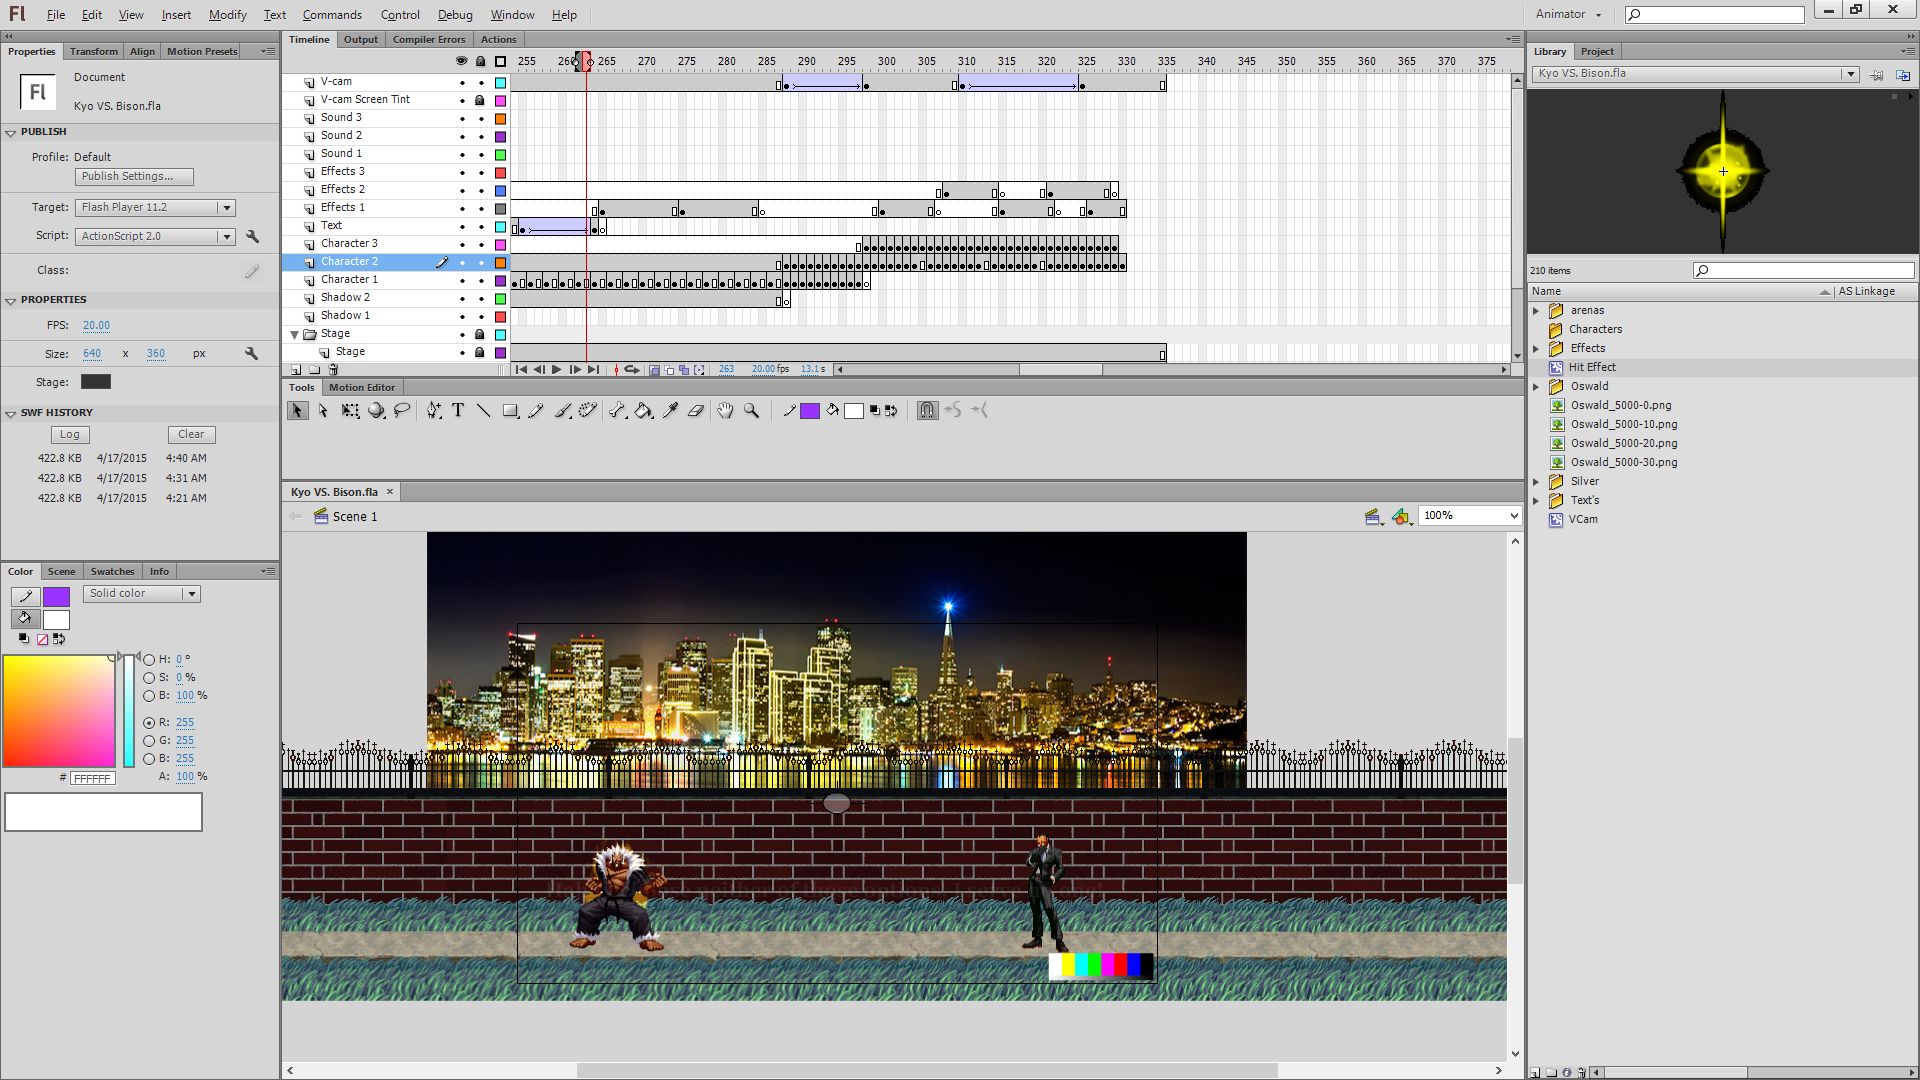Toggle the Loop playback button
This screenshot has width=1920, height=1080.
tap(632, 370)
